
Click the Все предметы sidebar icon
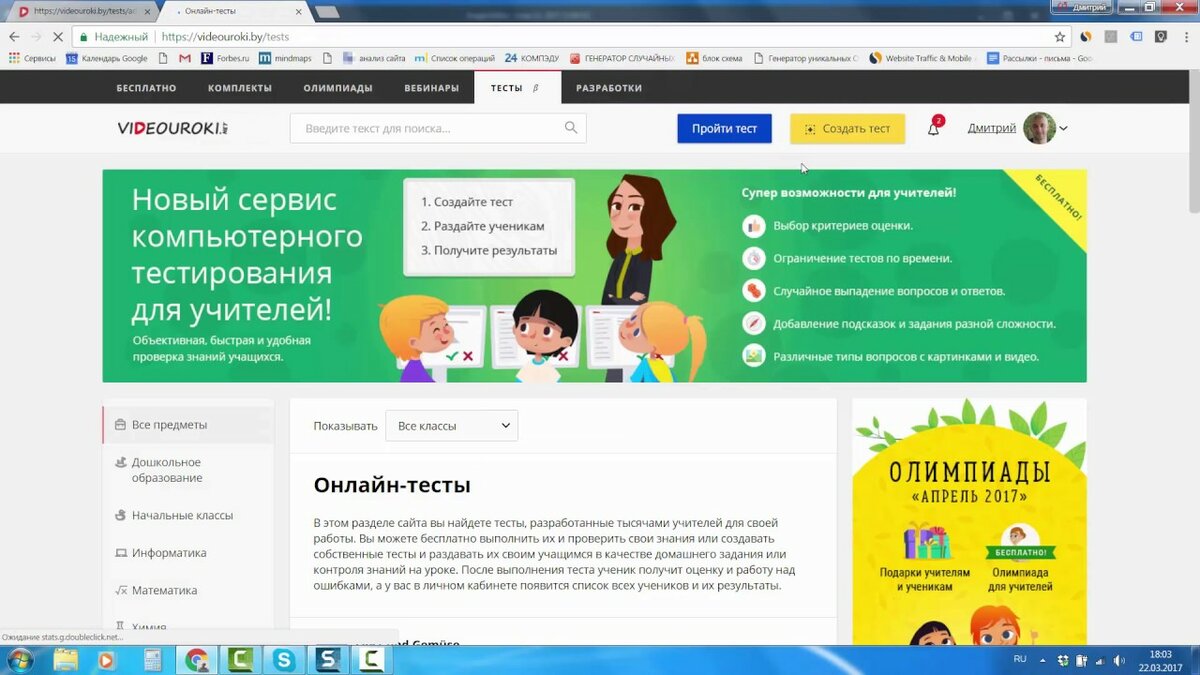[x=120, y=424]
